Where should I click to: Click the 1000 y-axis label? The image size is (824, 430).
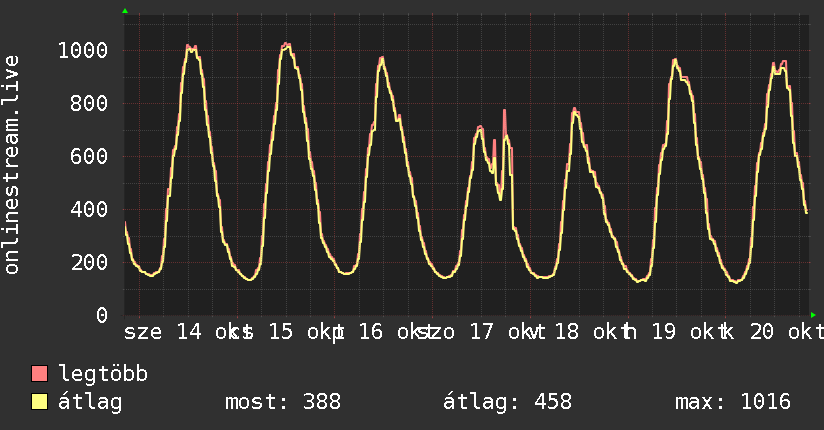(x=83, y=51)
